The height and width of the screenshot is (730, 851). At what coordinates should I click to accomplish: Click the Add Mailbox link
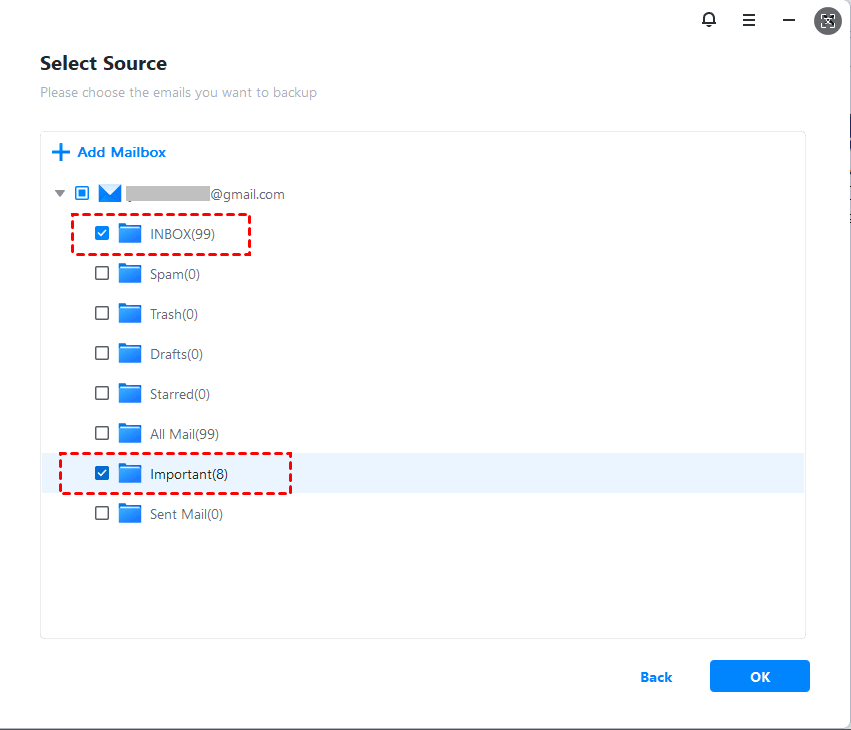tap(121, 152)
